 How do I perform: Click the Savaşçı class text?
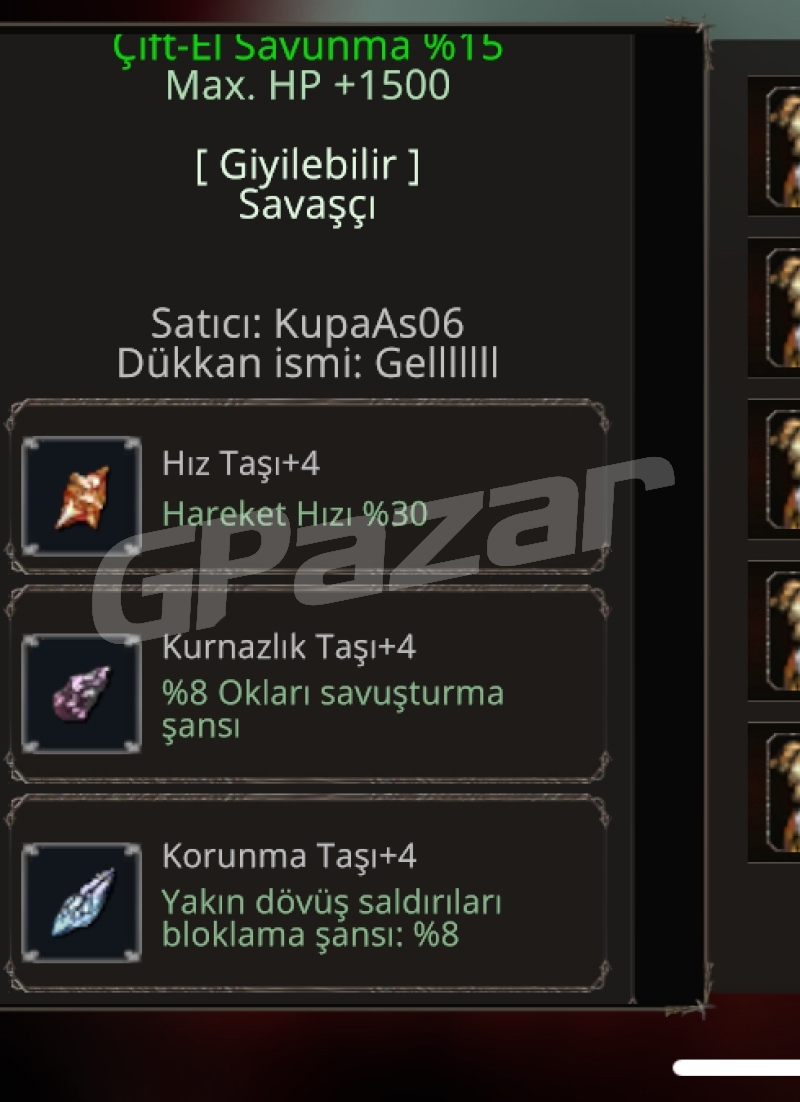[307, 206]
